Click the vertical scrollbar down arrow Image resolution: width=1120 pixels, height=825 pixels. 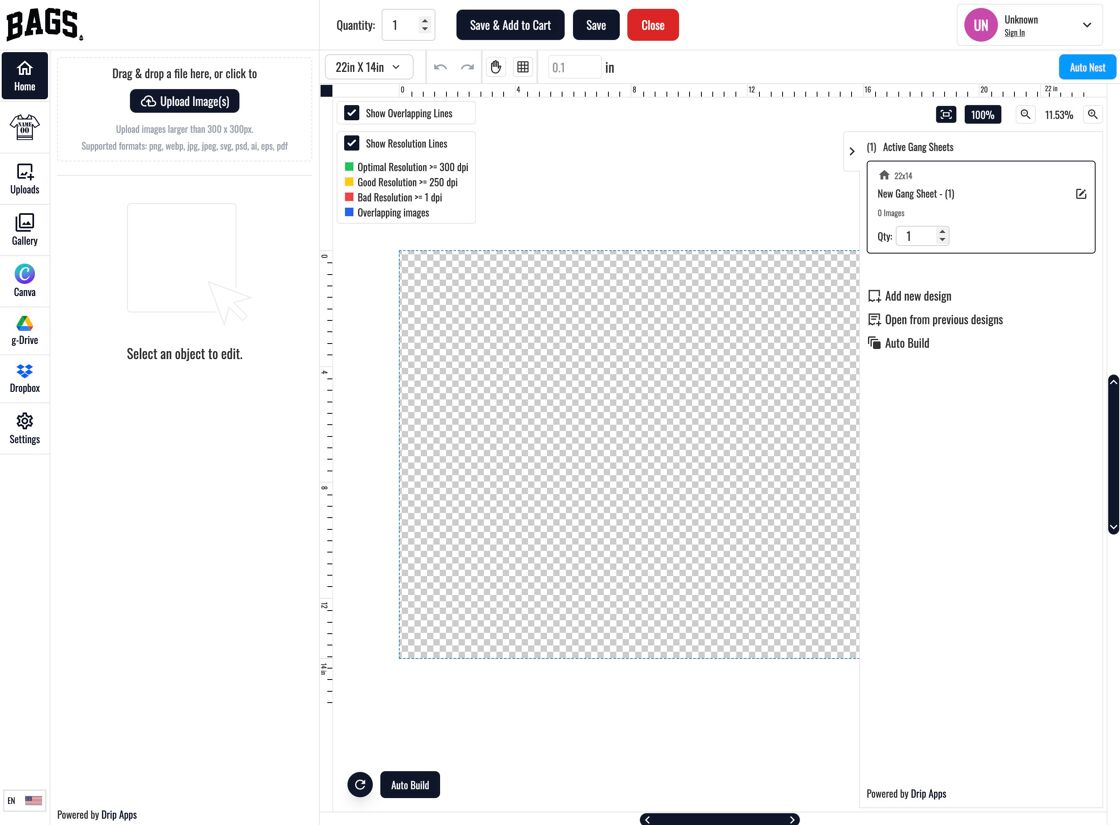(1113, 527)
